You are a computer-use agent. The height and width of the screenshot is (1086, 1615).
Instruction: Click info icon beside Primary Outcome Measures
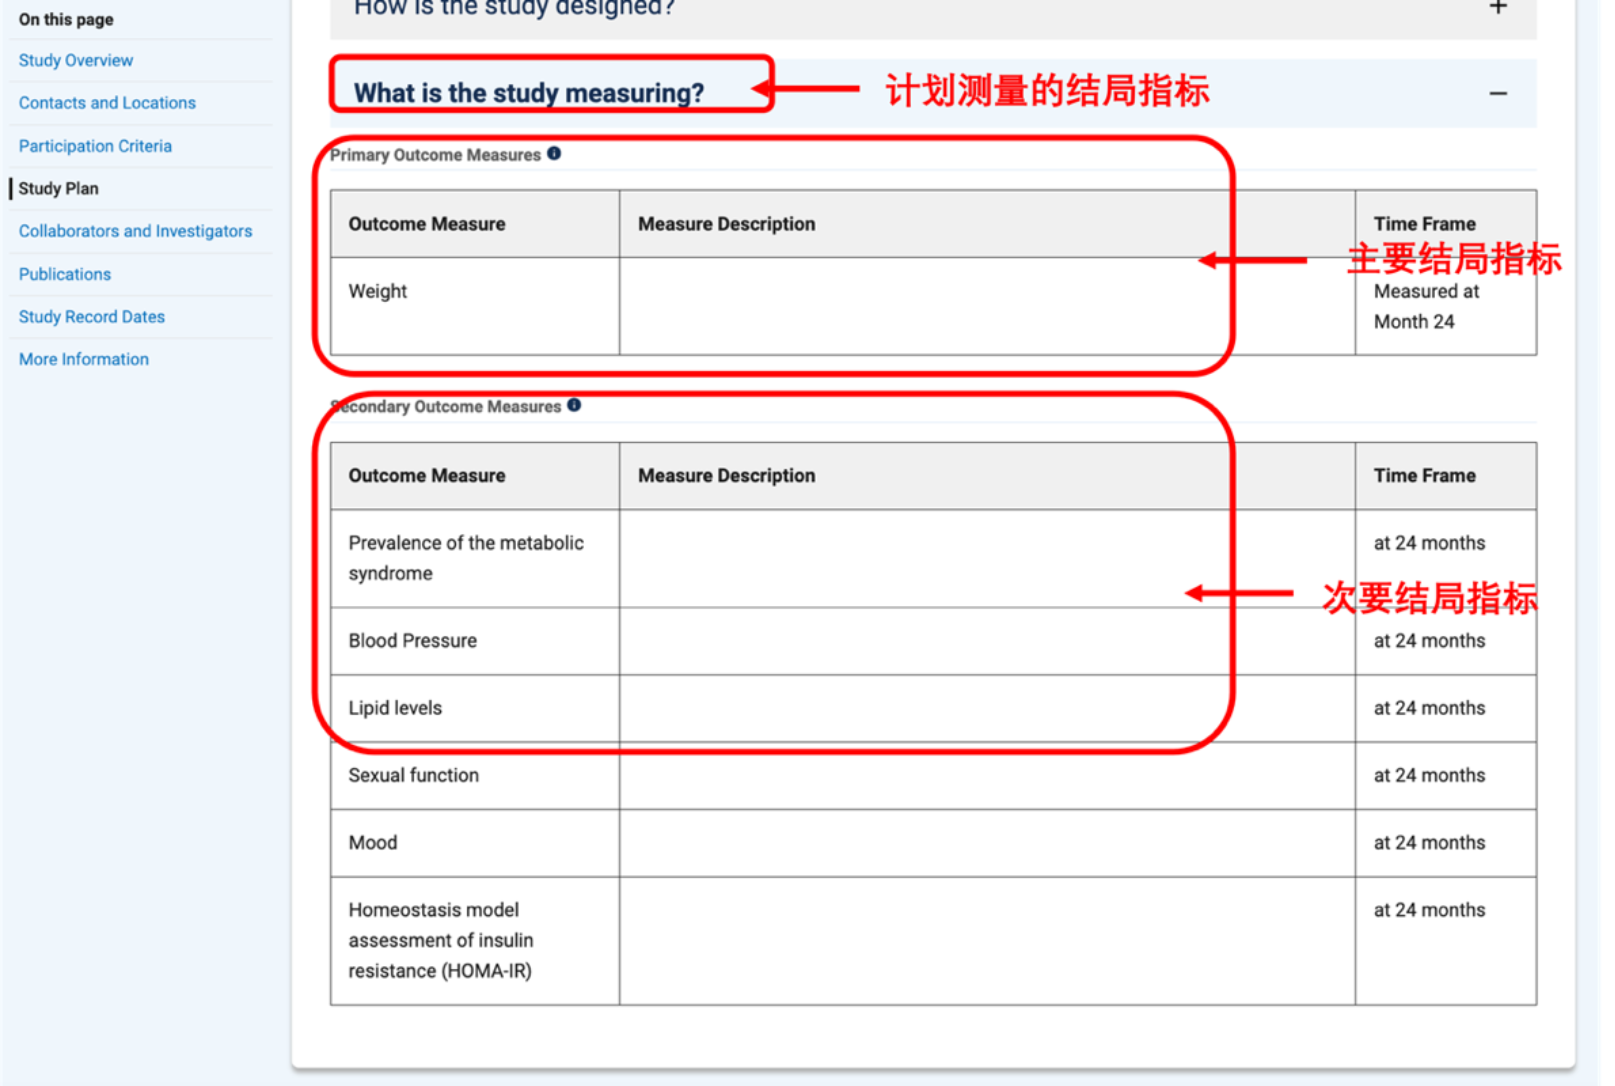pyautogui.click(x=554, y=154)
